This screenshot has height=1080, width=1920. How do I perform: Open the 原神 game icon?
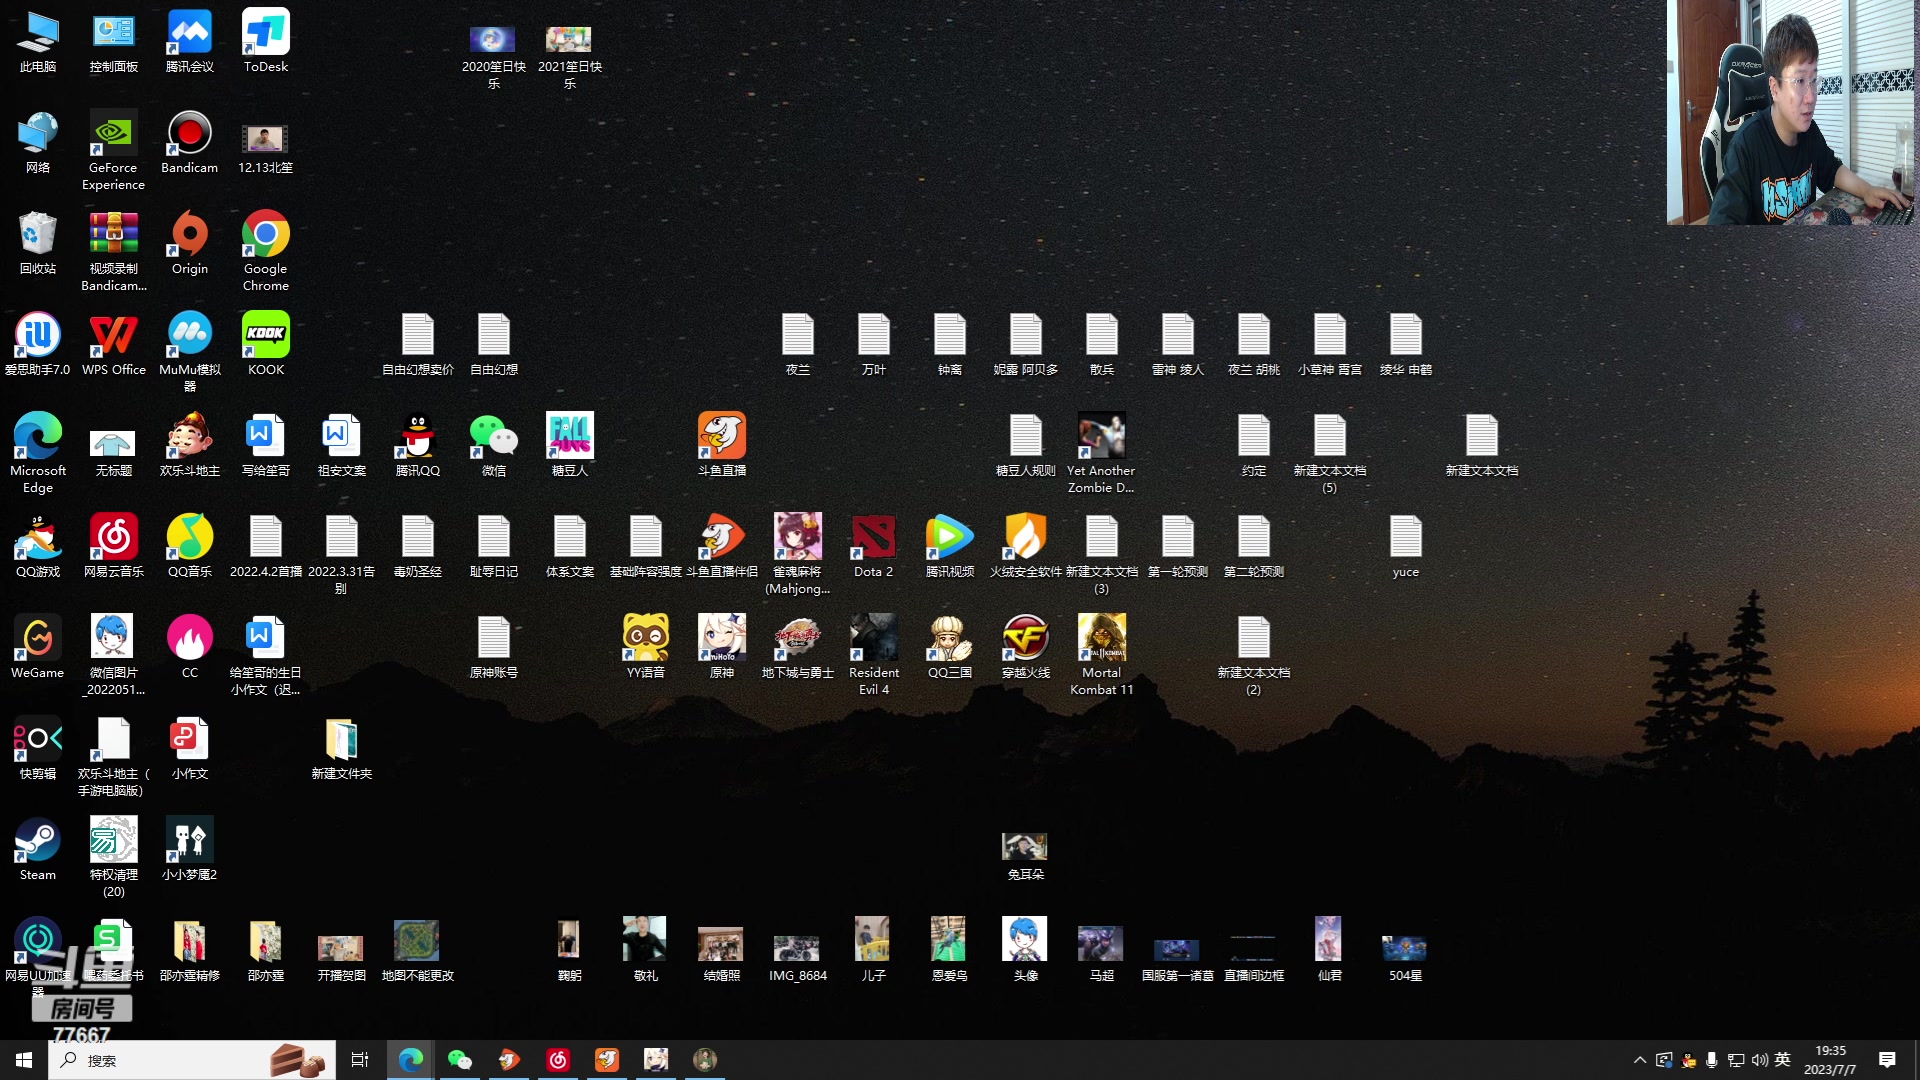pos(722,647)
